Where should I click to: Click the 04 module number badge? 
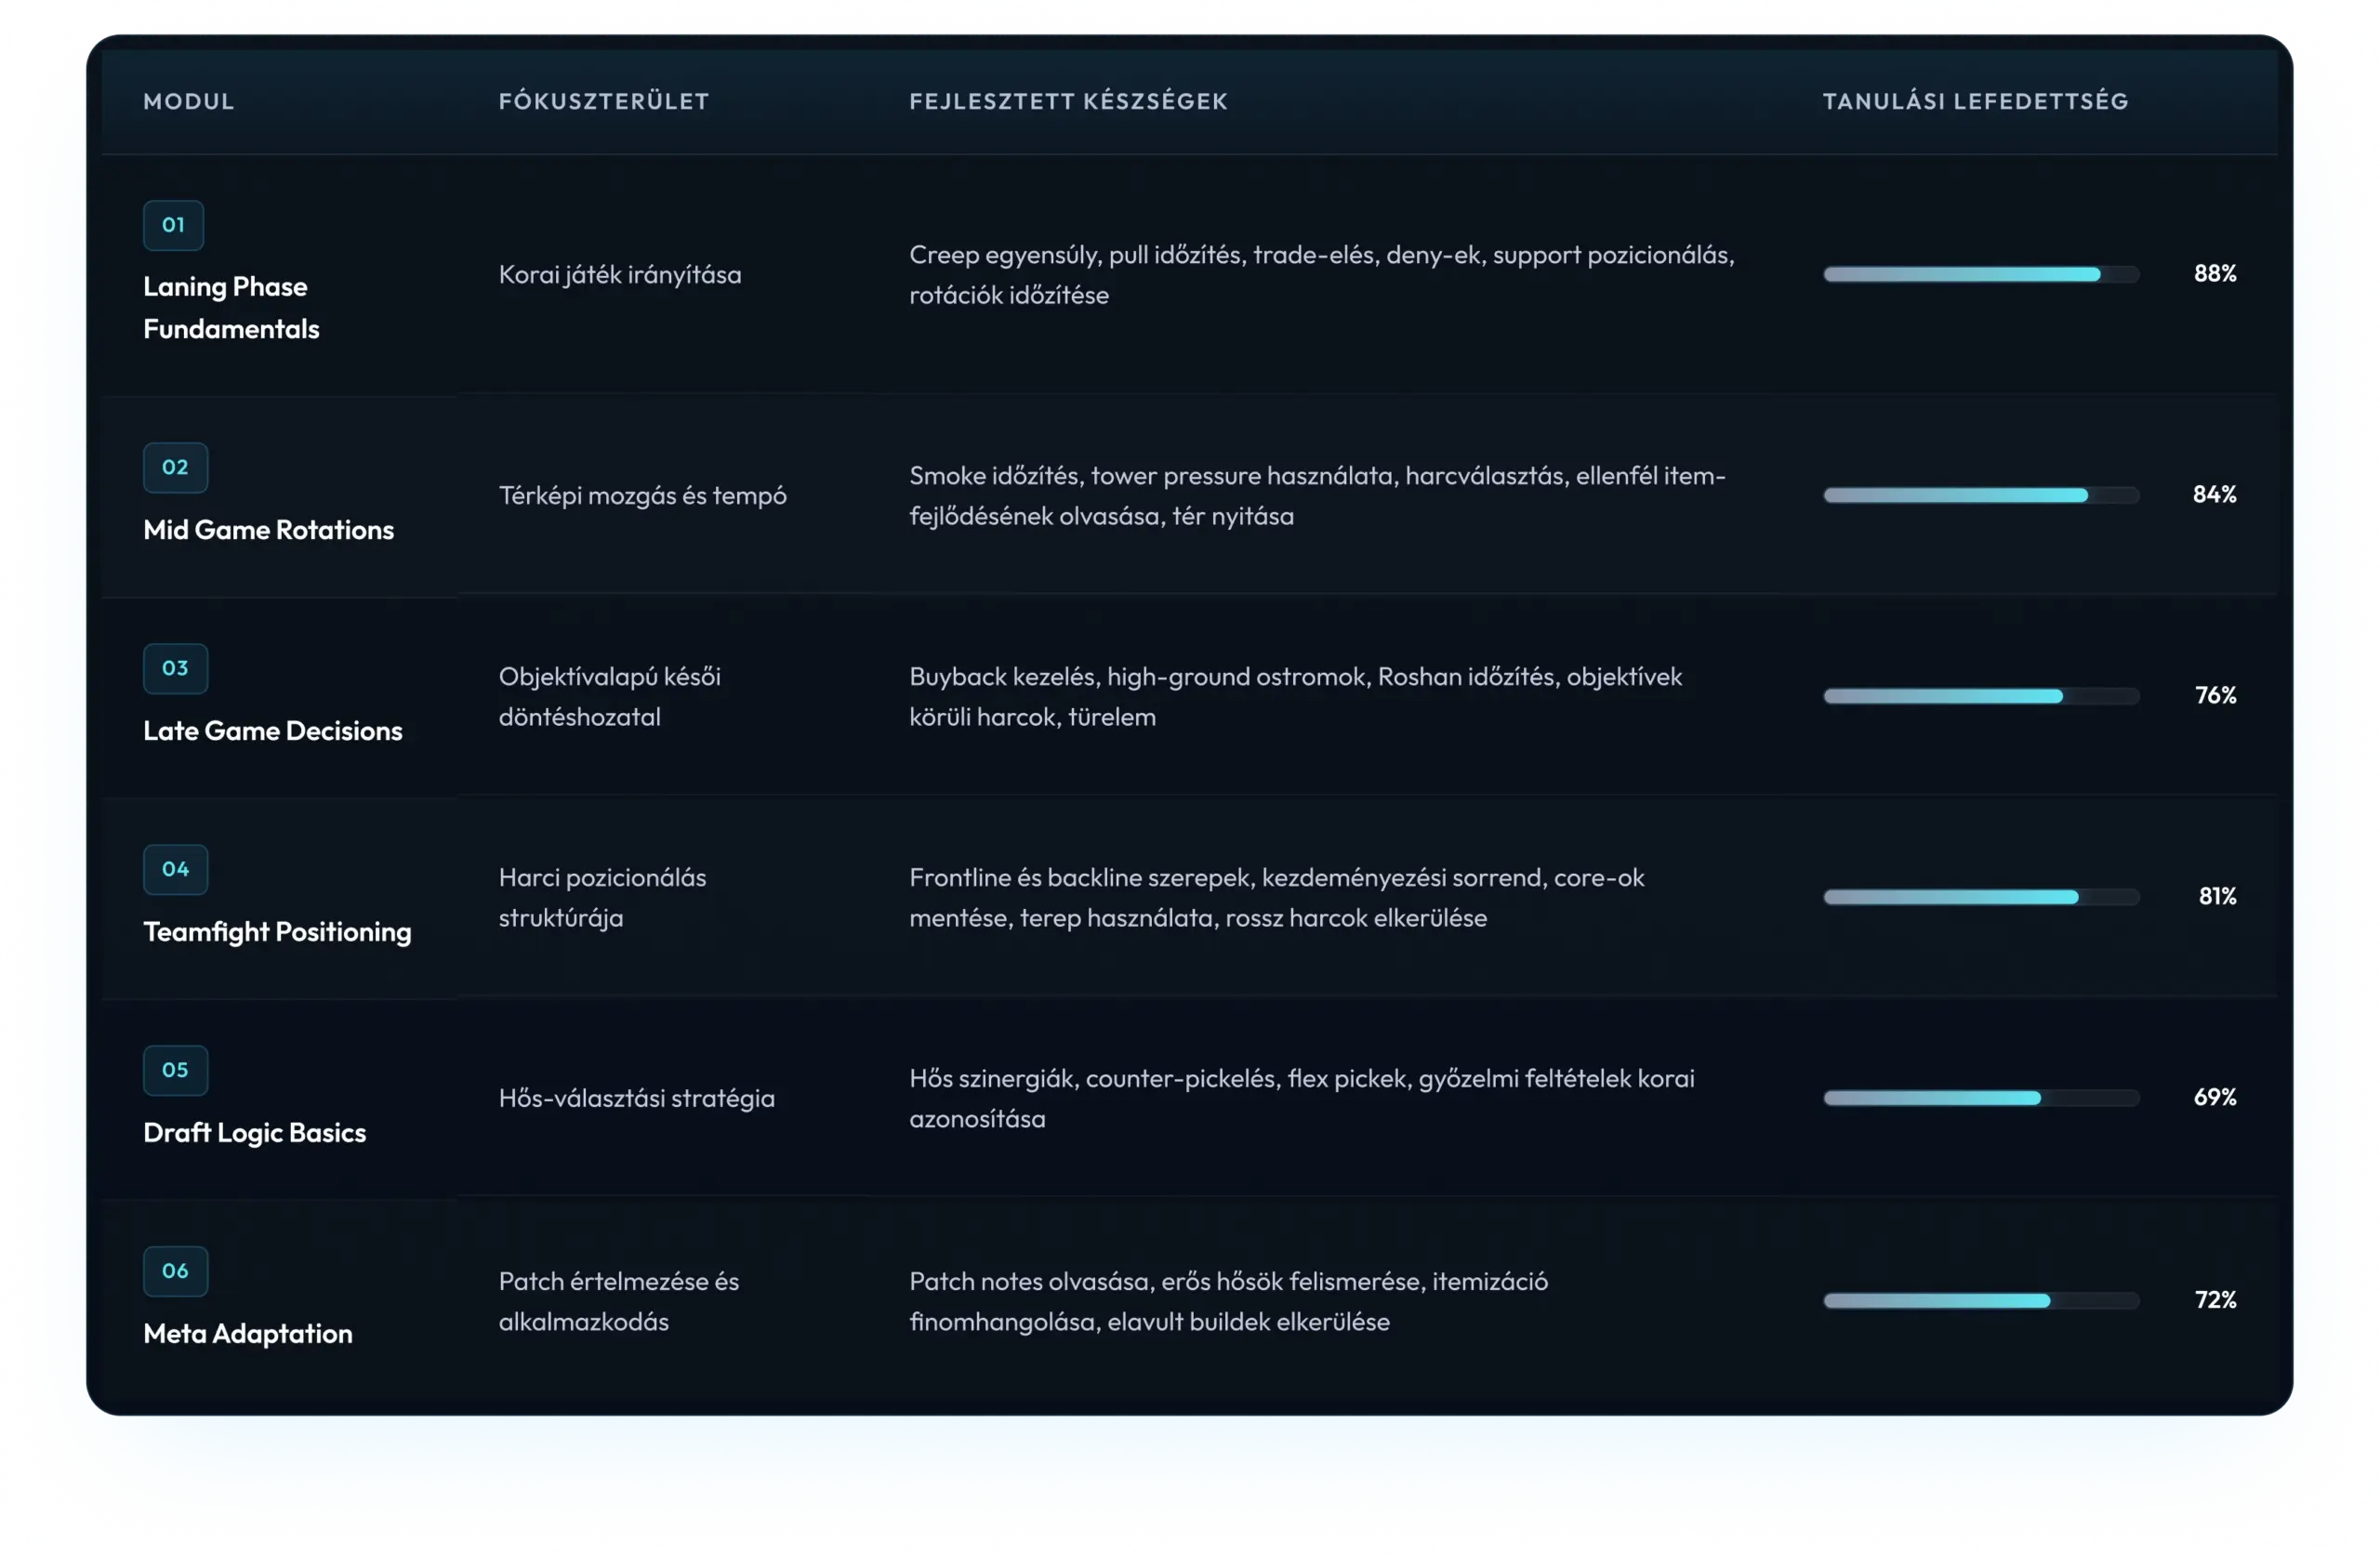175,869
